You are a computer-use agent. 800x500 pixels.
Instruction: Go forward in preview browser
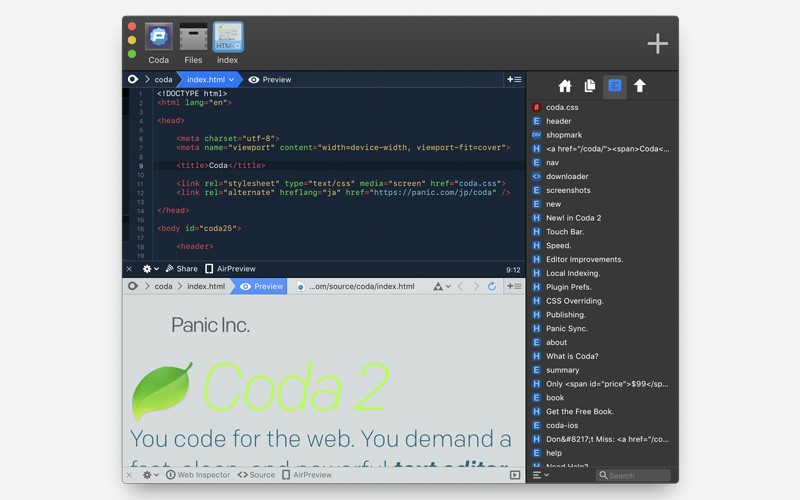pyautogui.click(x=476, y=287)
